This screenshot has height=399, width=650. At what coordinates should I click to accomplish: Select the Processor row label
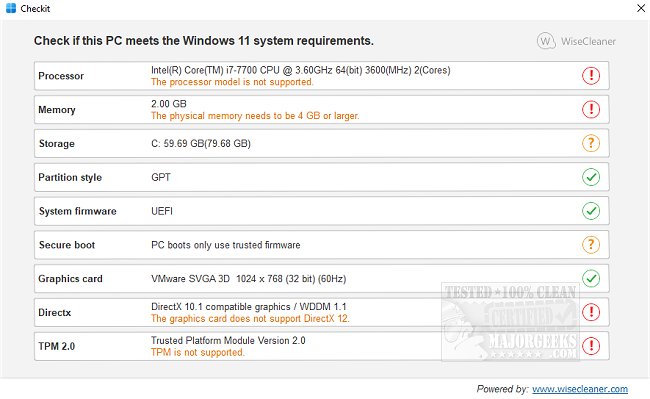[61, 76]
